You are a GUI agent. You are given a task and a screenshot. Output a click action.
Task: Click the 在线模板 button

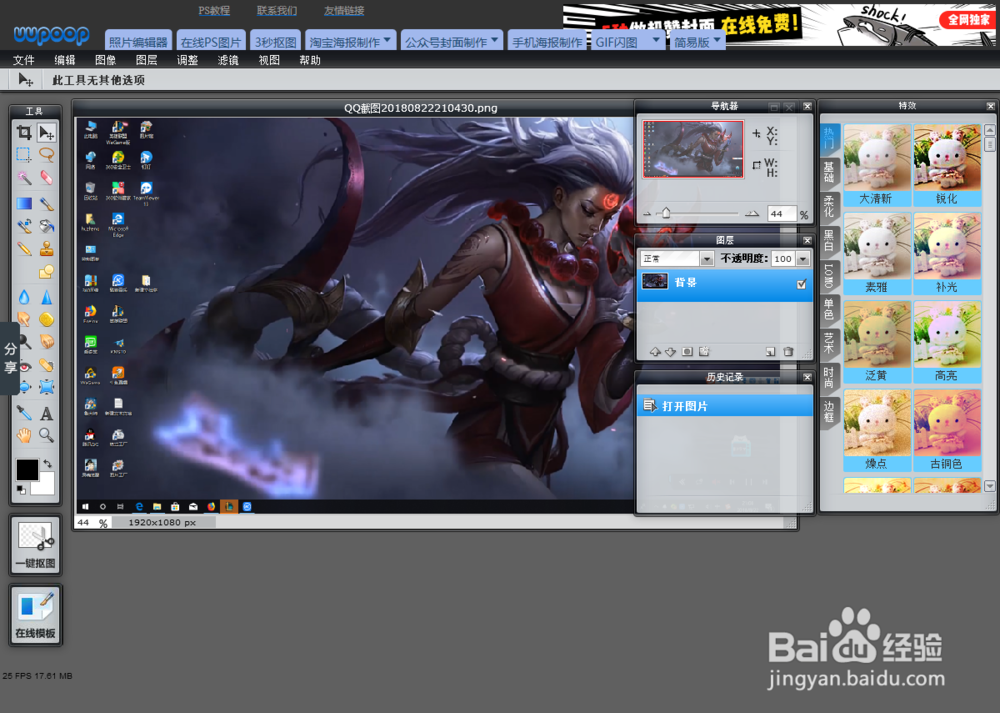(36, 615)
